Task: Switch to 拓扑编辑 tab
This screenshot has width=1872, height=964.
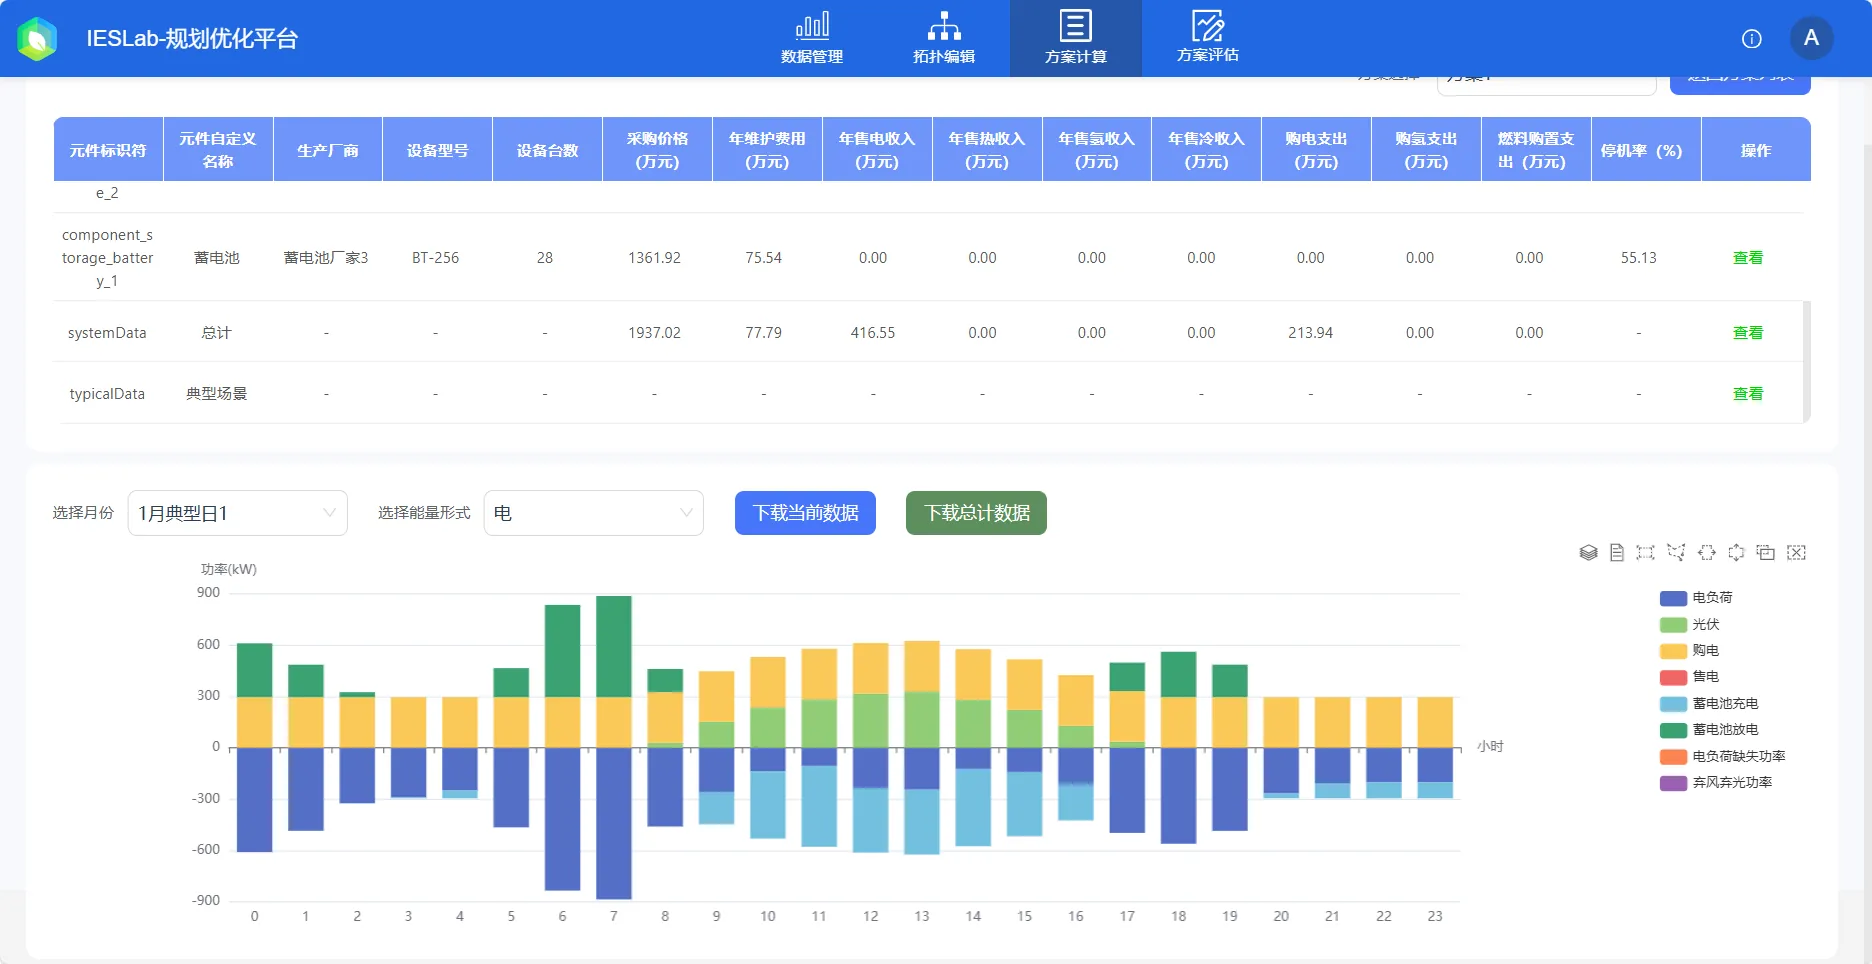Action: coord(944,38)
